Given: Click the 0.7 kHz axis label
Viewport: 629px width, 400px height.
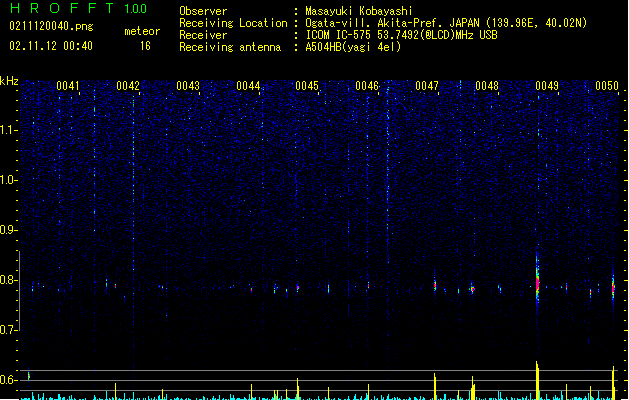Looking at the screenshot, I should click(9, 330).
